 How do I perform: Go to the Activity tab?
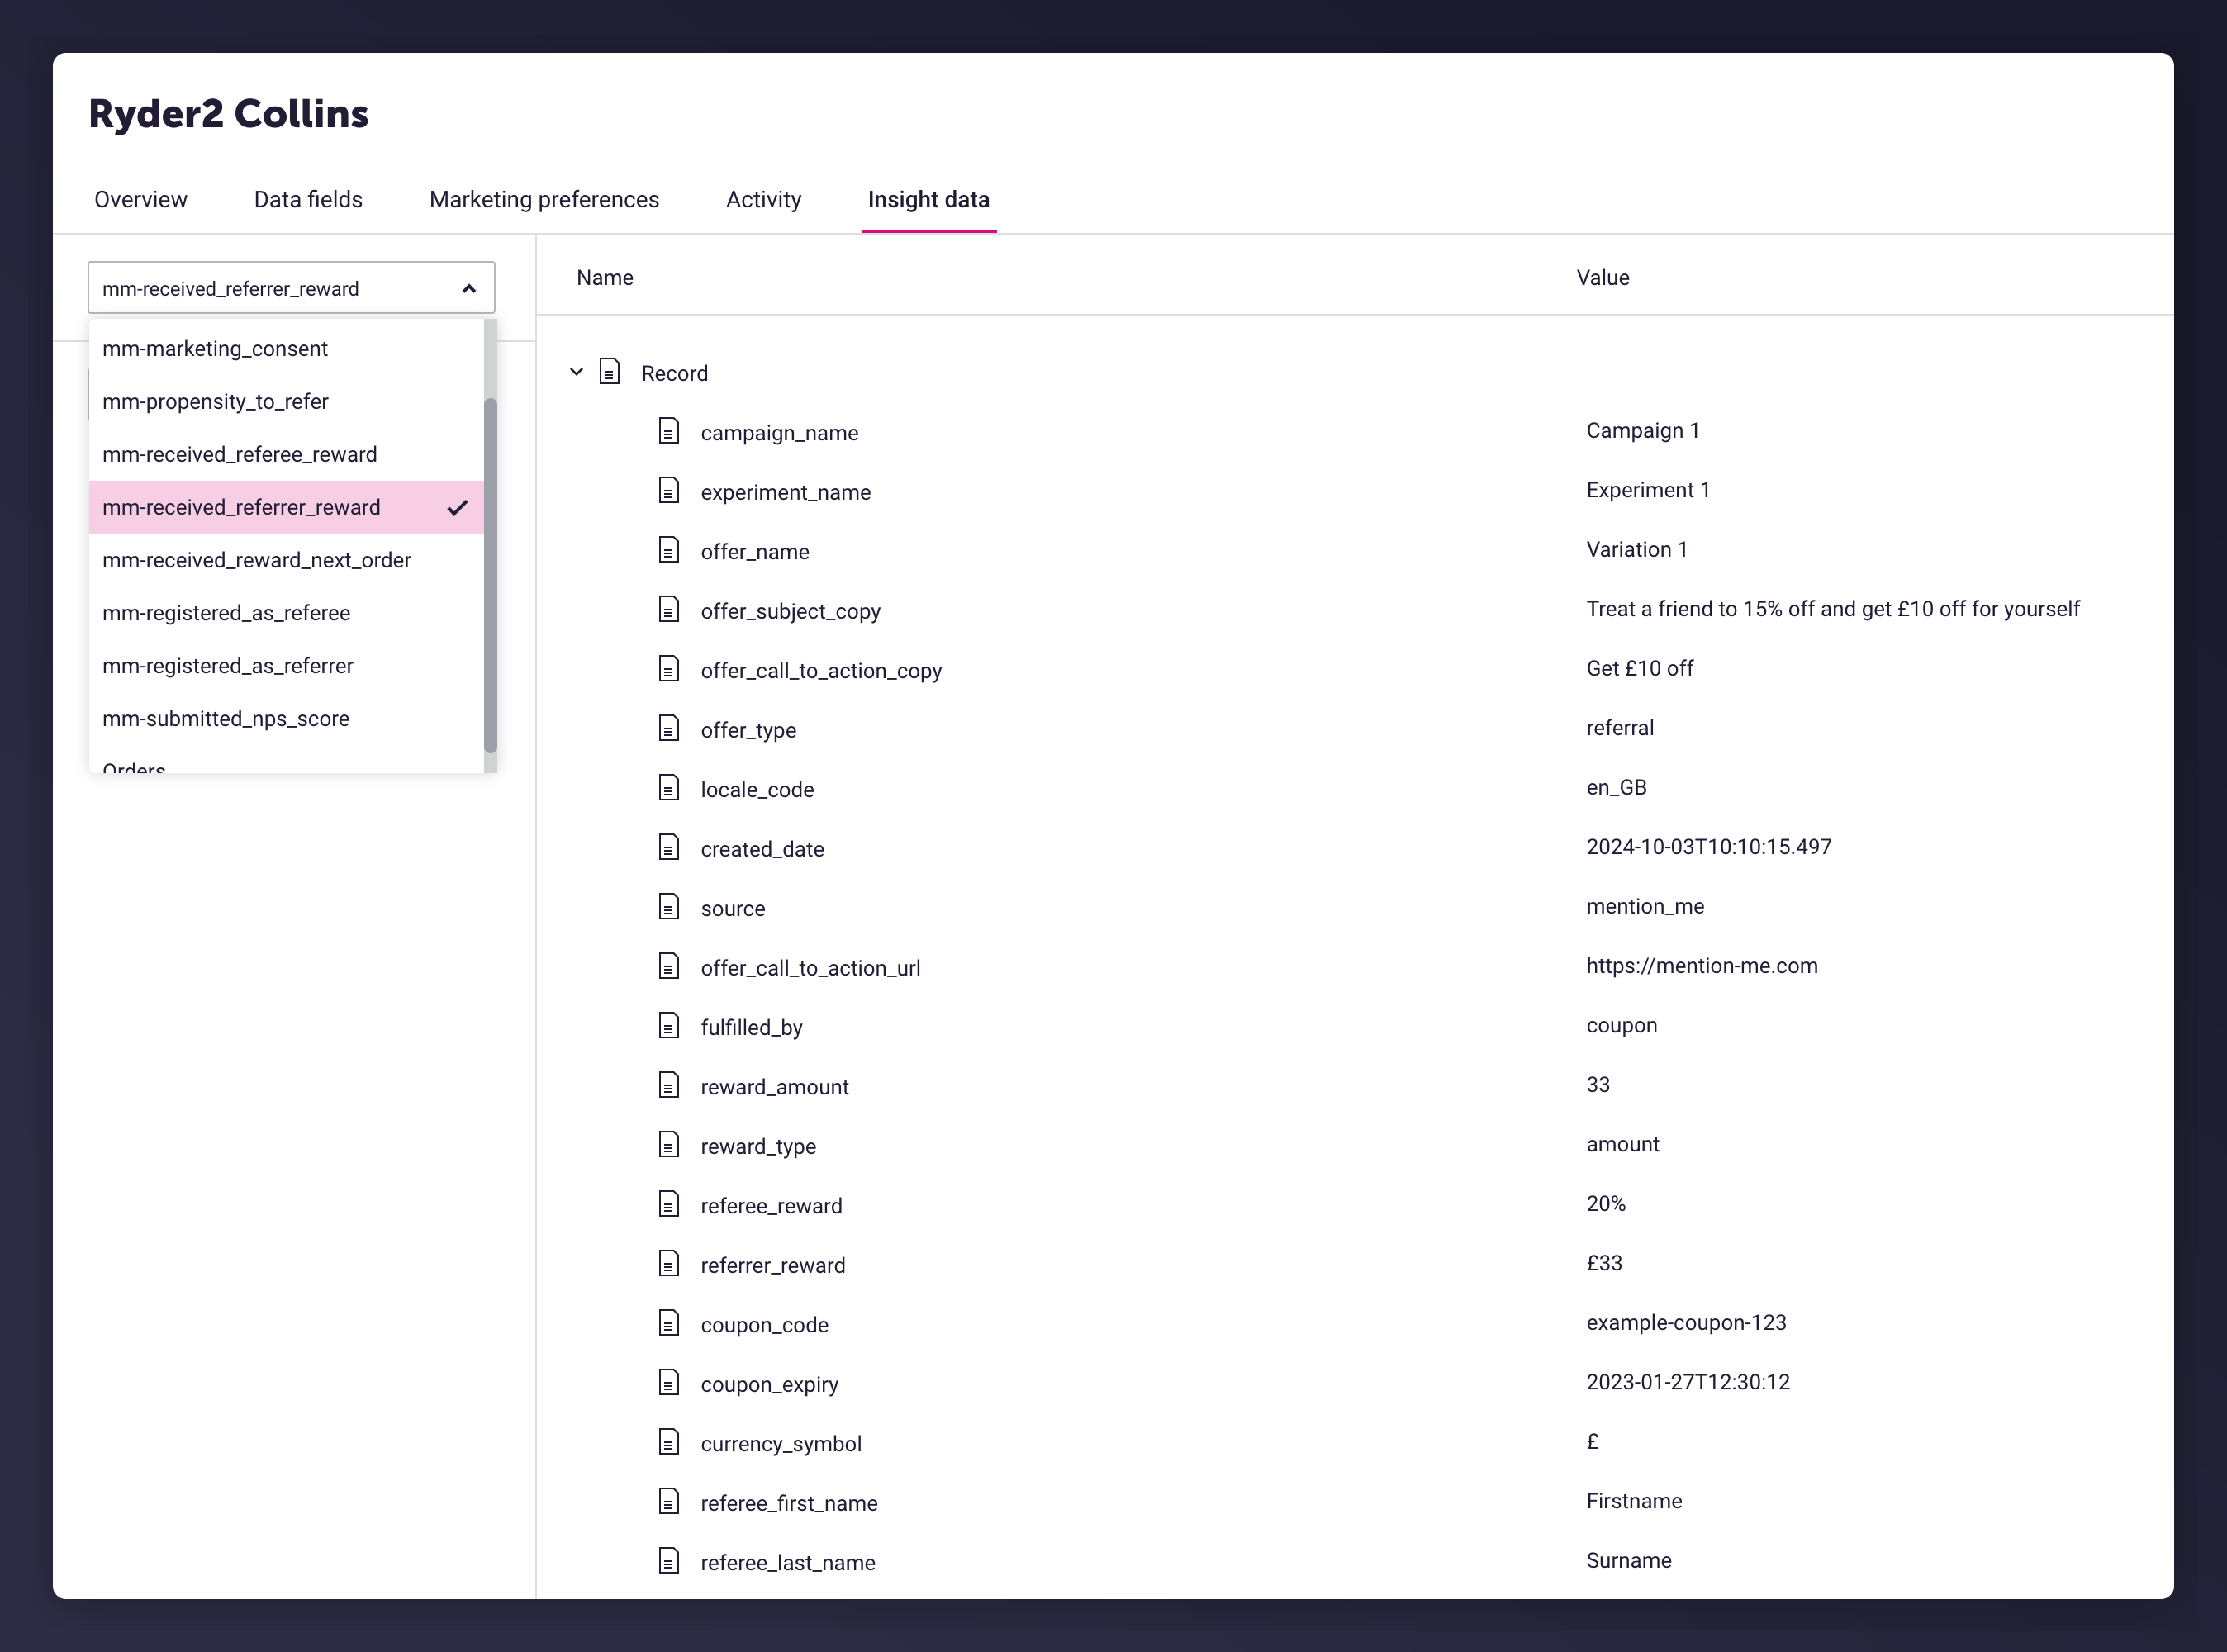pyautogui.click(x=764, y=200)
